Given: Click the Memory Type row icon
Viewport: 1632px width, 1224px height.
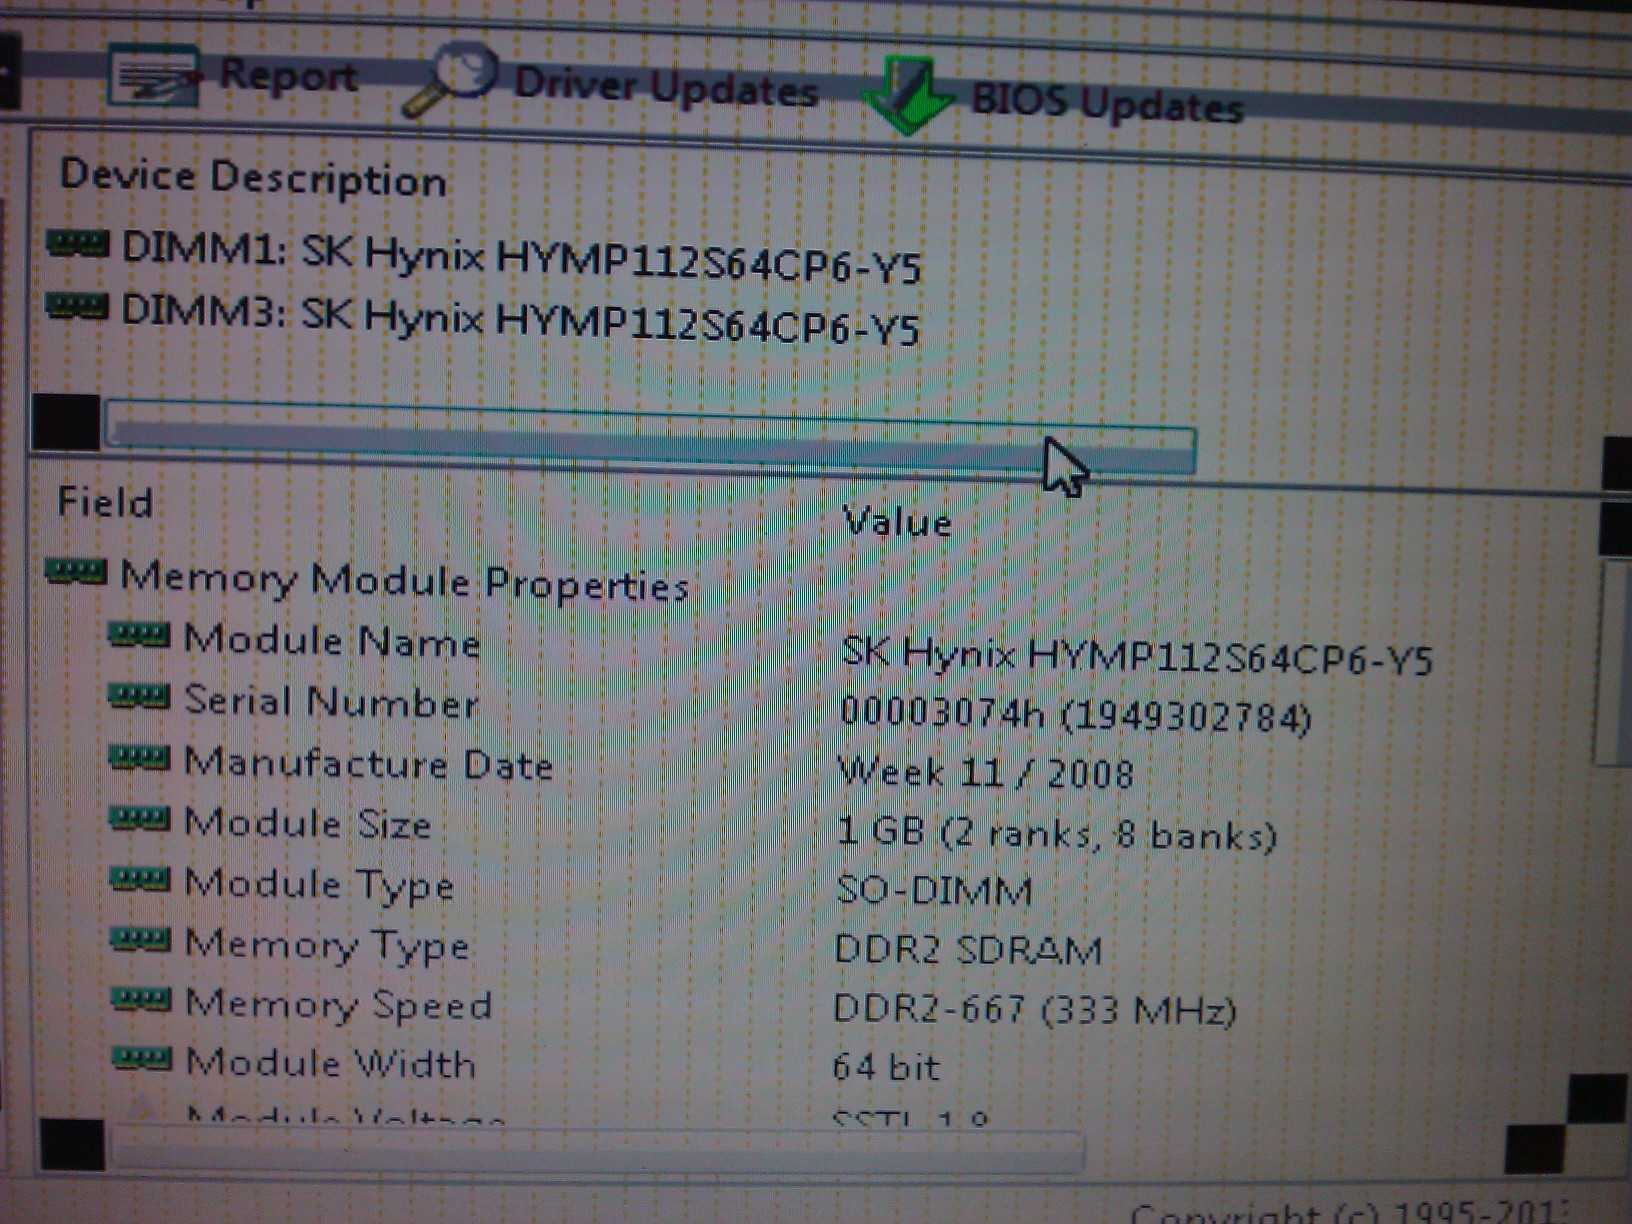Looking at the screenshot, I should tap(141, 939).
